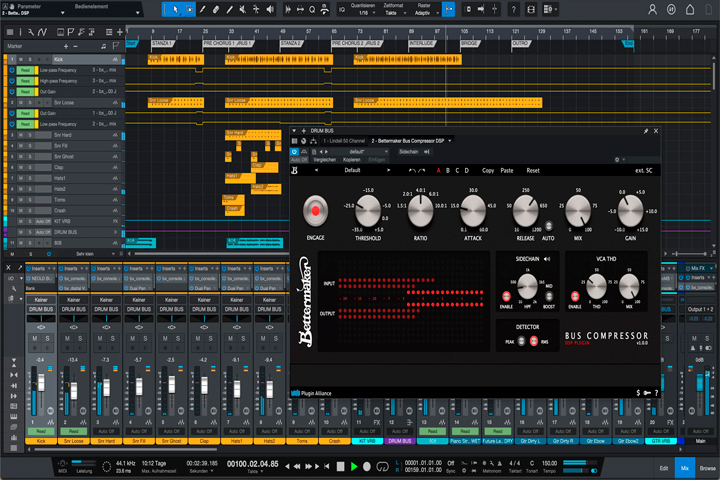This screenshot has height=480, width=720.
Task: Click Vergleichen compare button
Action: click(x=325, y=160)
